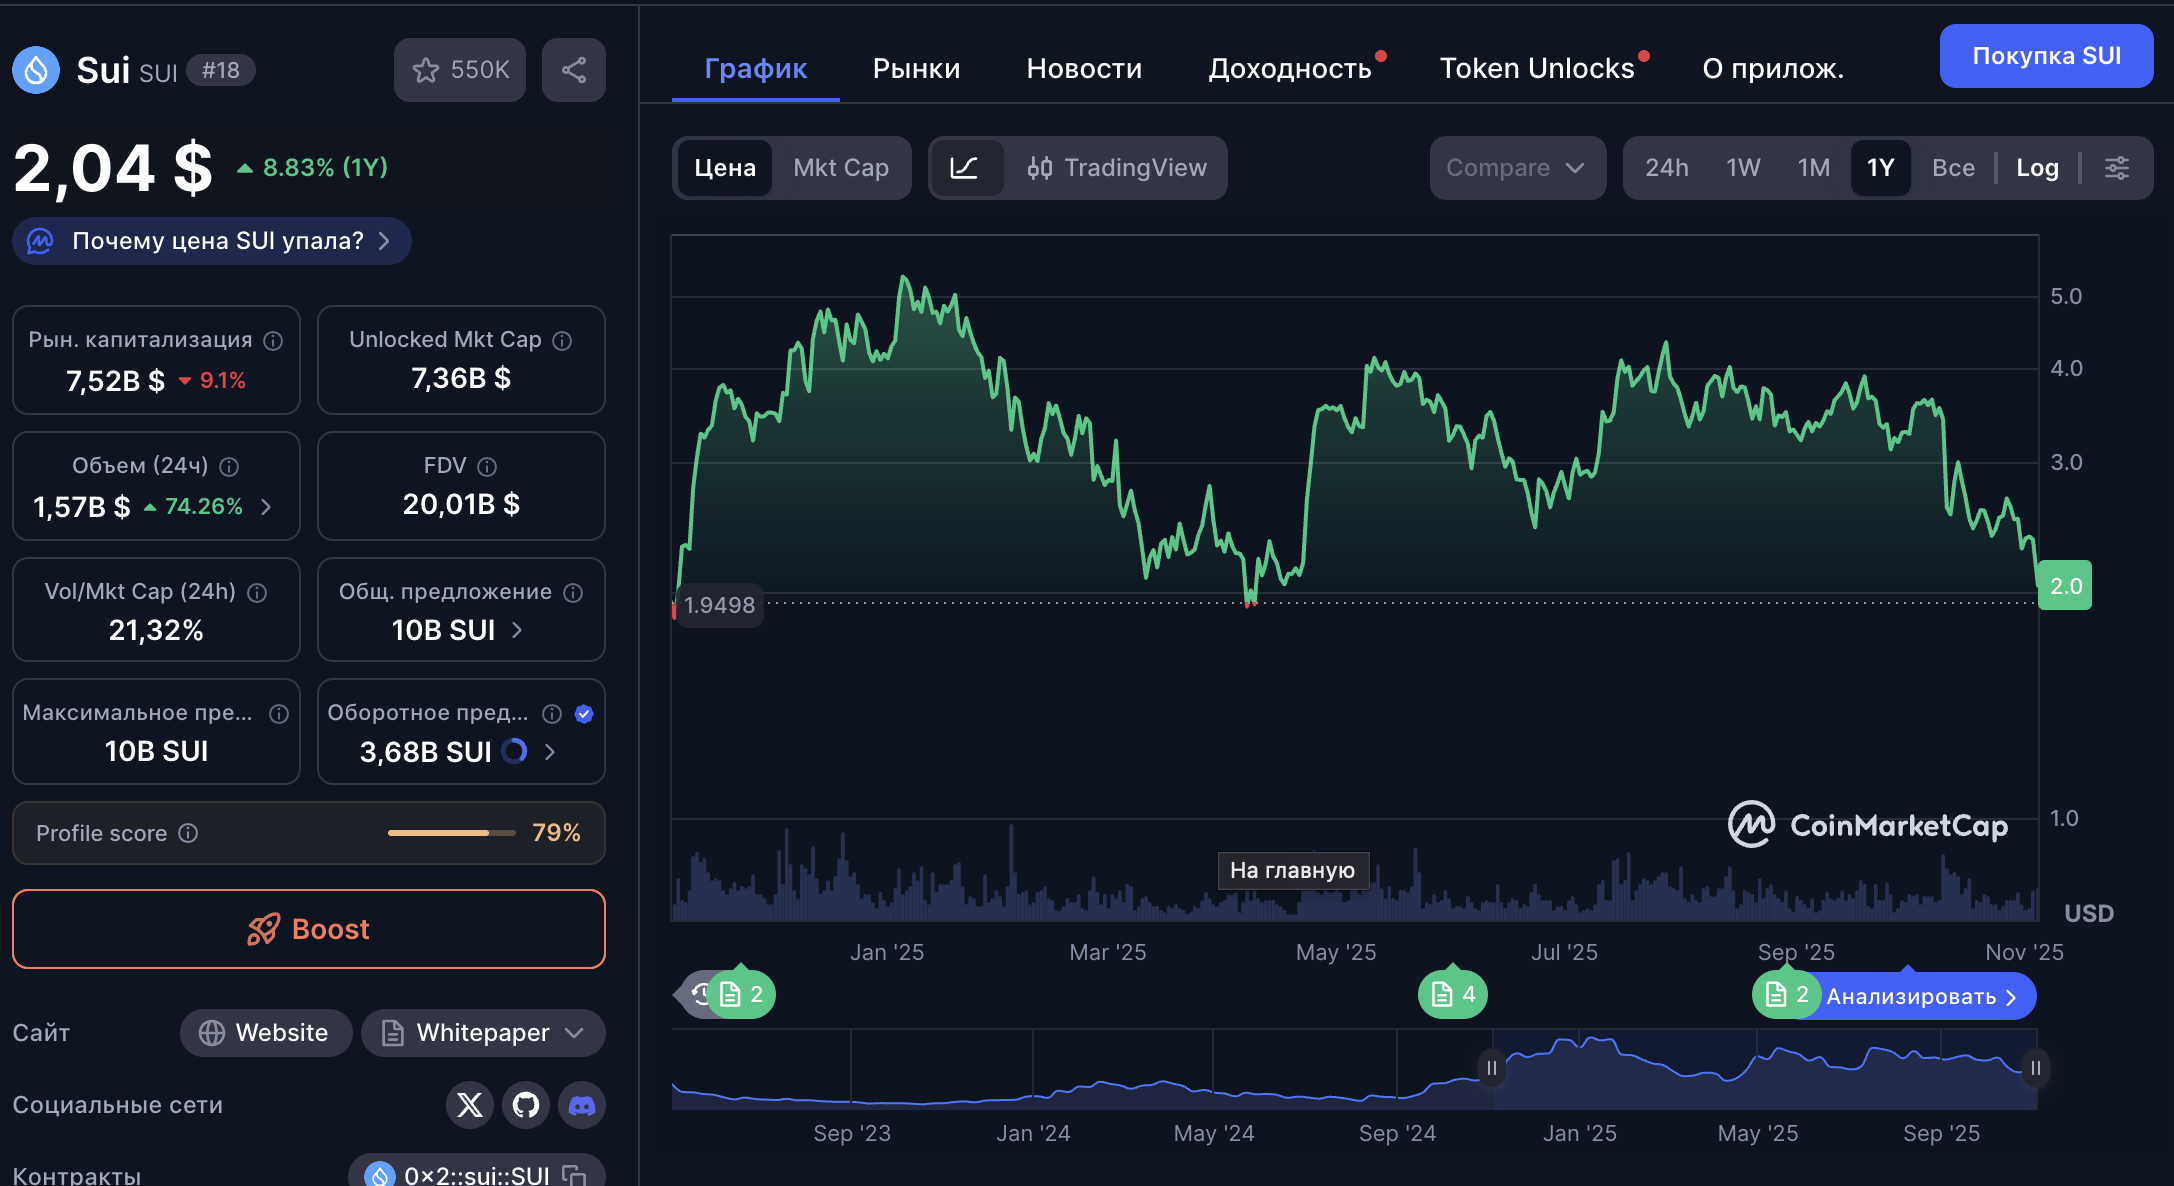Screen dimensions: 2174x1186
Task: Select the 1M time range
Action: tap(1813, 168)
